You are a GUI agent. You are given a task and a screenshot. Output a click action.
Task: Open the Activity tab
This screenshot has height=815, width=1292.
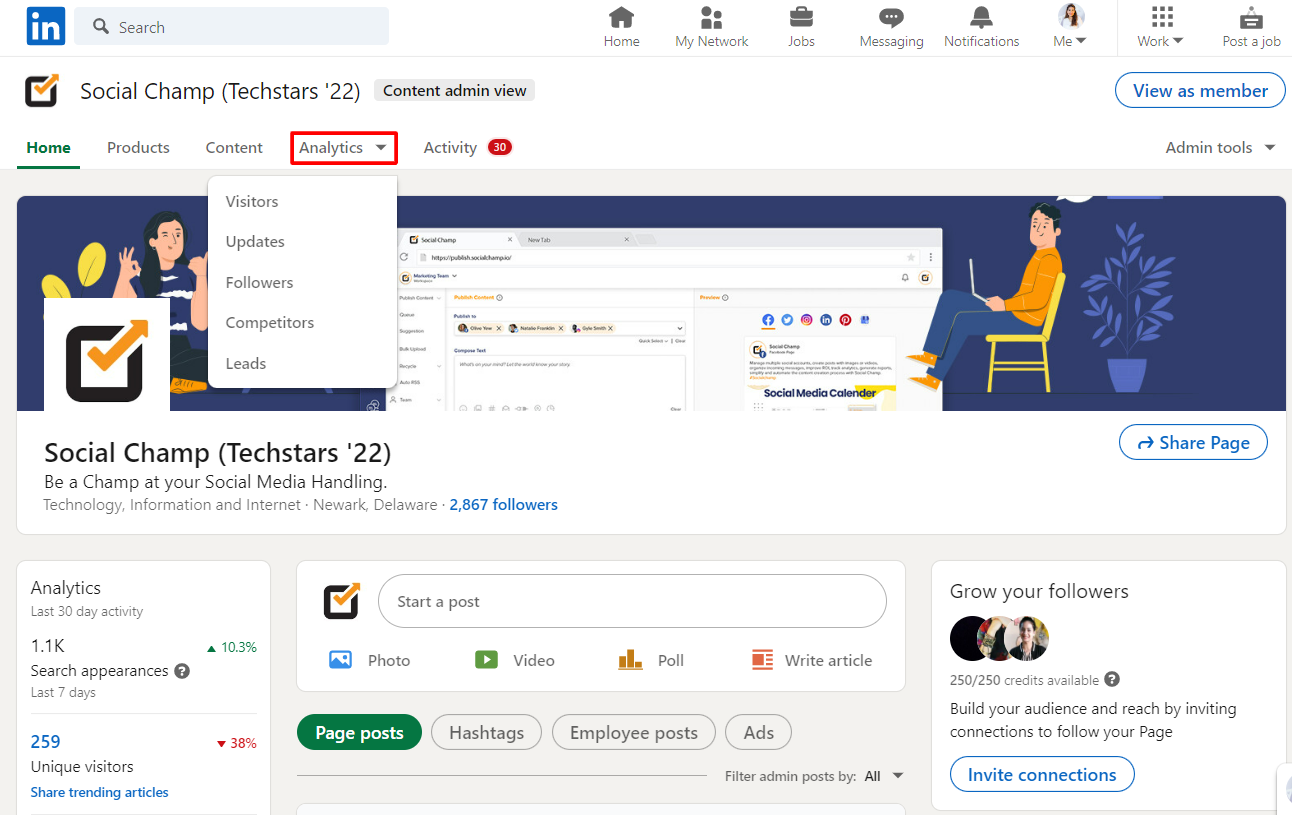tap(450, 147)
